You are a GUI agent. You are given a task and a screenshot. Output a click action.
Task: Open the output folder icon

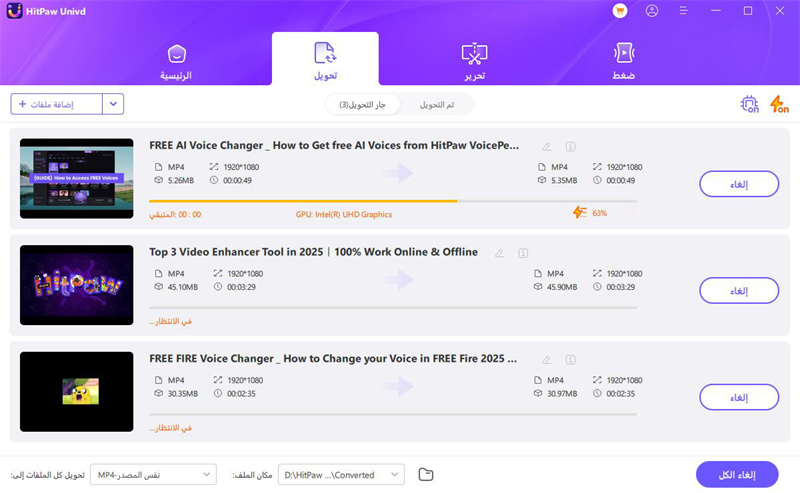426,474
